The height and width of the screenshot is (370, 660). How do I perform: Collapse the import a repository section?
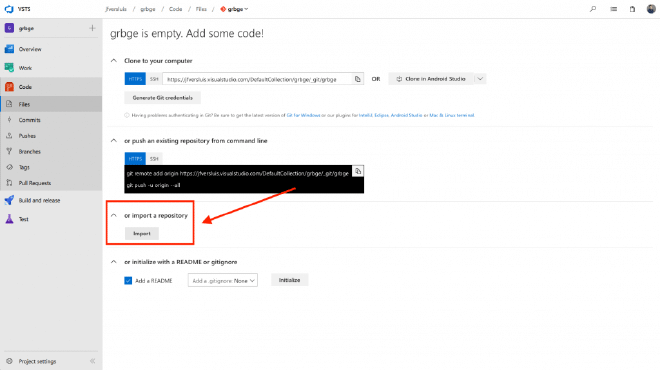pos(114,215)
